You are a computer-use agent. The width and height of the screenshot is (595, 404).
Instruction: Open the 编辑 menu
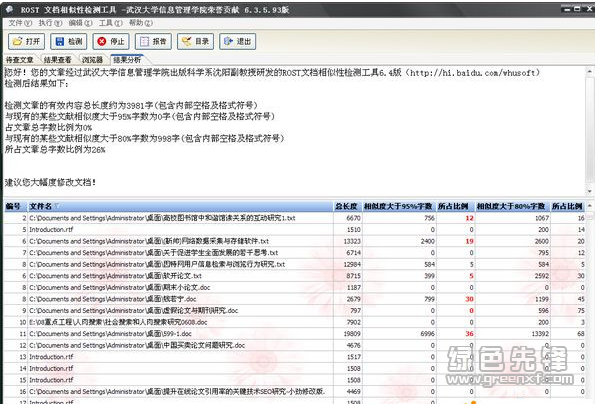point(80,23)
